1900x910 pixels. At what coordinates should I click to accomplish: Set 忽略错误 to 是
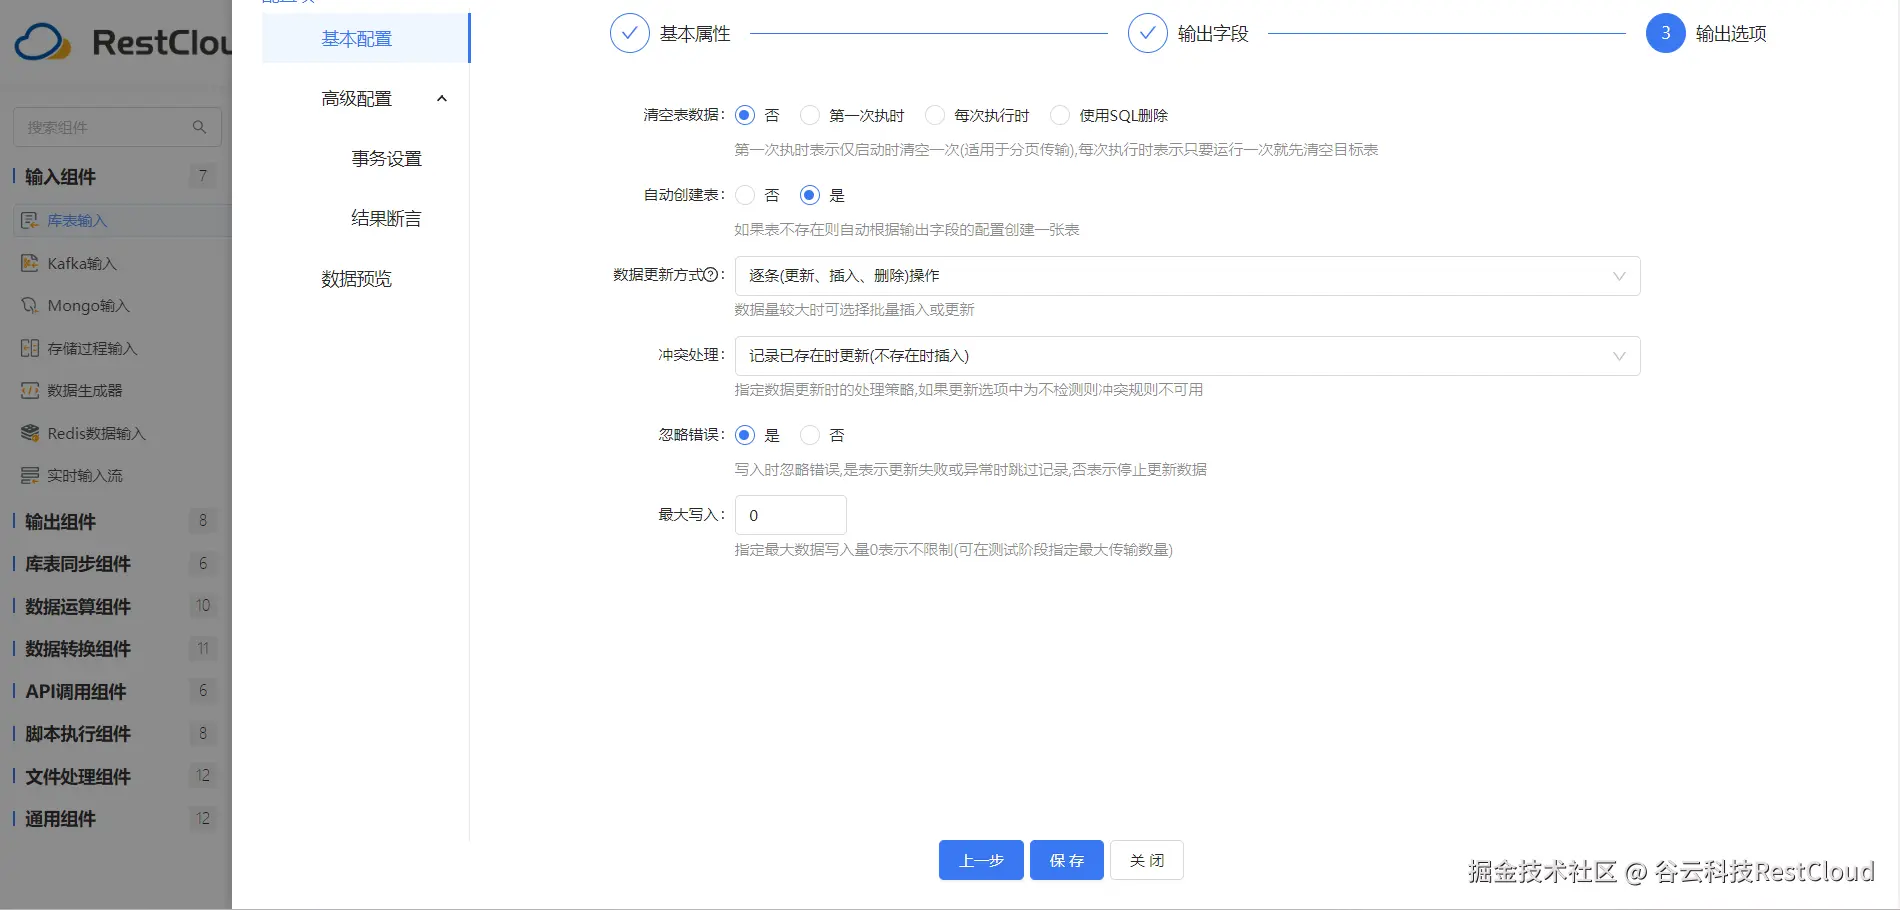tap(745, 435)
